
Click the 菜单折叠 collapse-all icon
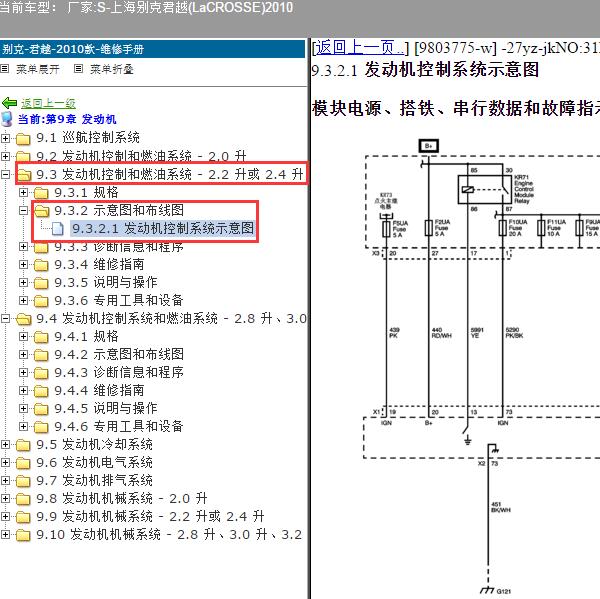[78, 69]
